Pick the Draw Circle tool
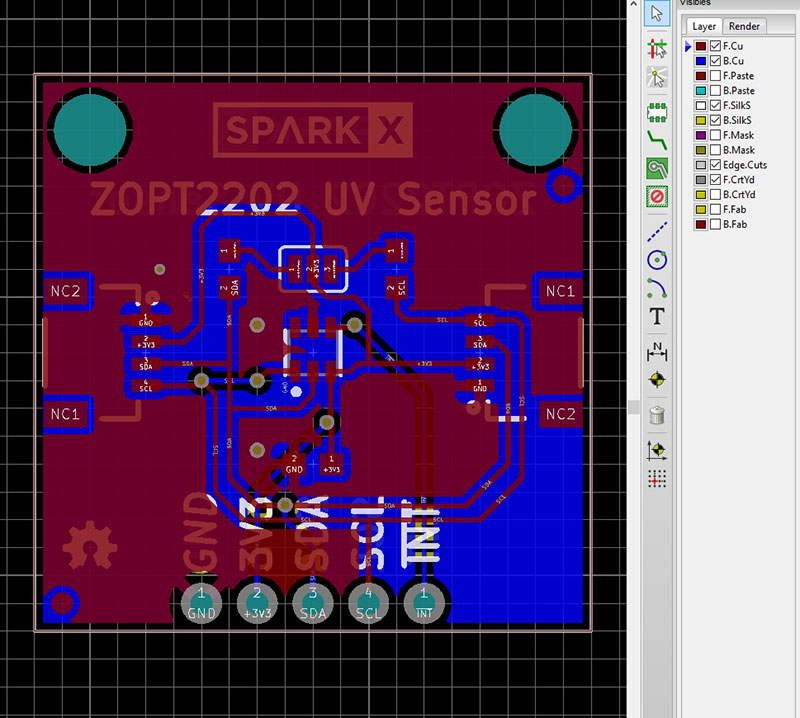Image resolution: width=800 pixels, height=718 pixels. pyautogui.click(x=657, y=260)
